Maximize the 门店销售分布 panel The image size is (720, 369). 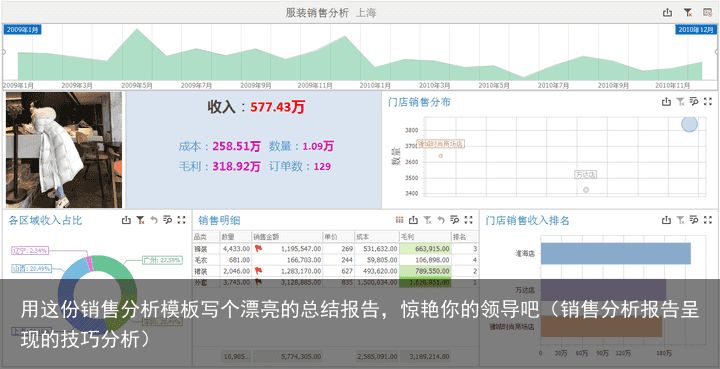point(708,102)
